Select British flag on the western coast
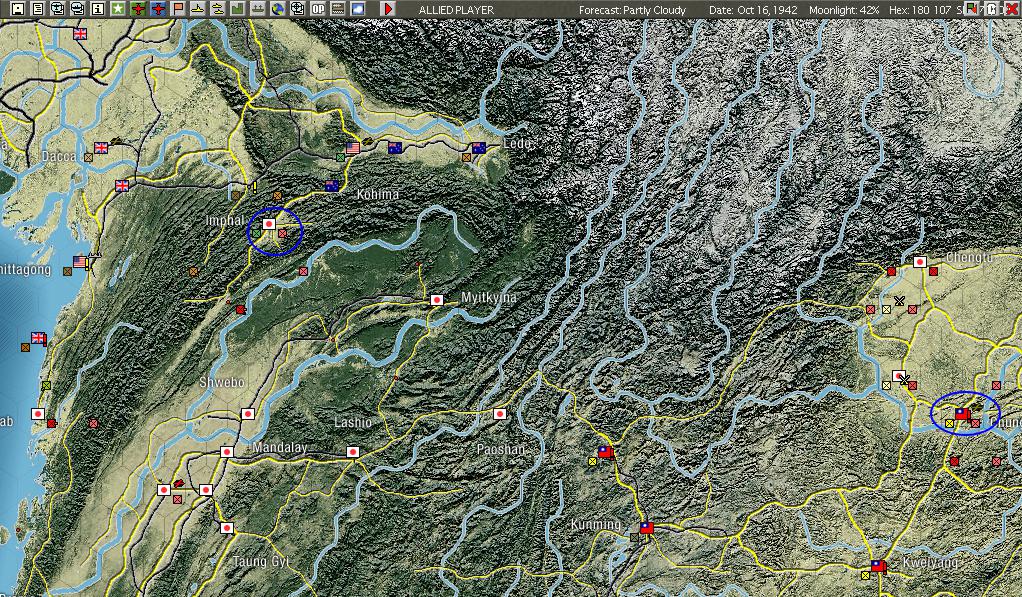The height and width of the screenshot is (597, 1022). 38,338
